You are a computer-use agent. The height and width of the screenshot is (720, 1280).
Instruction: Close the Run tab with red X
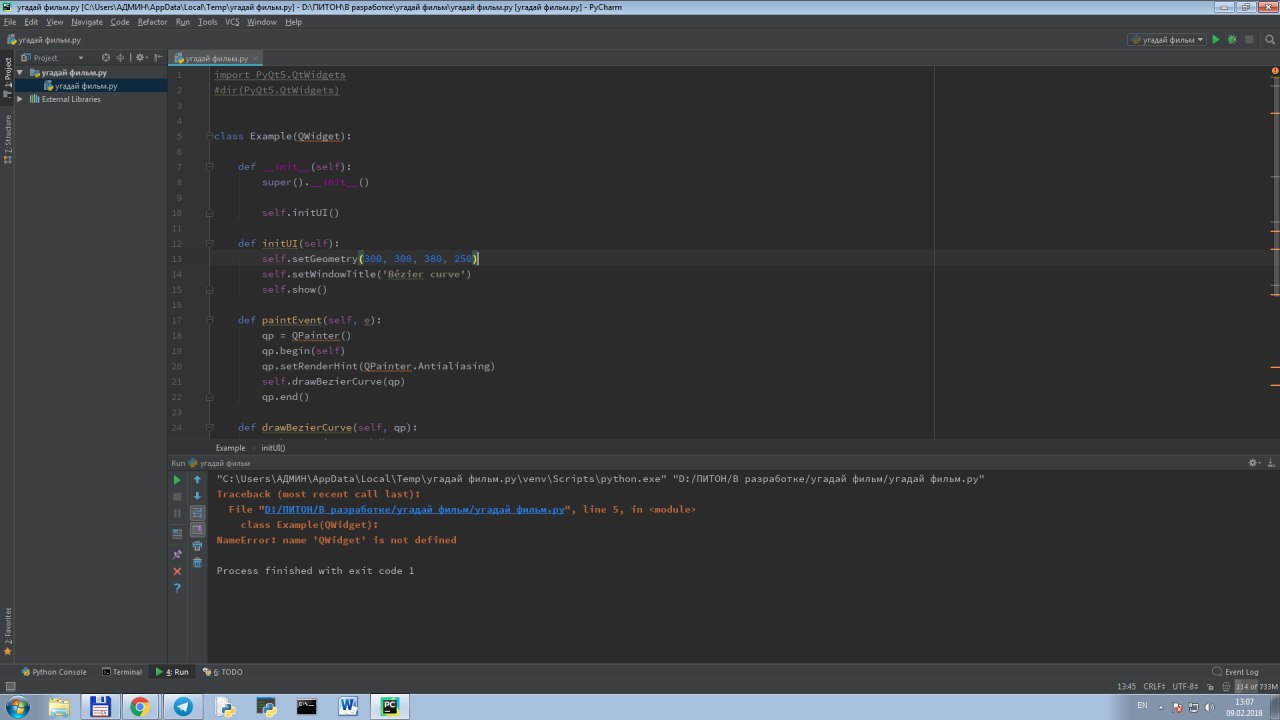[178, 571]
